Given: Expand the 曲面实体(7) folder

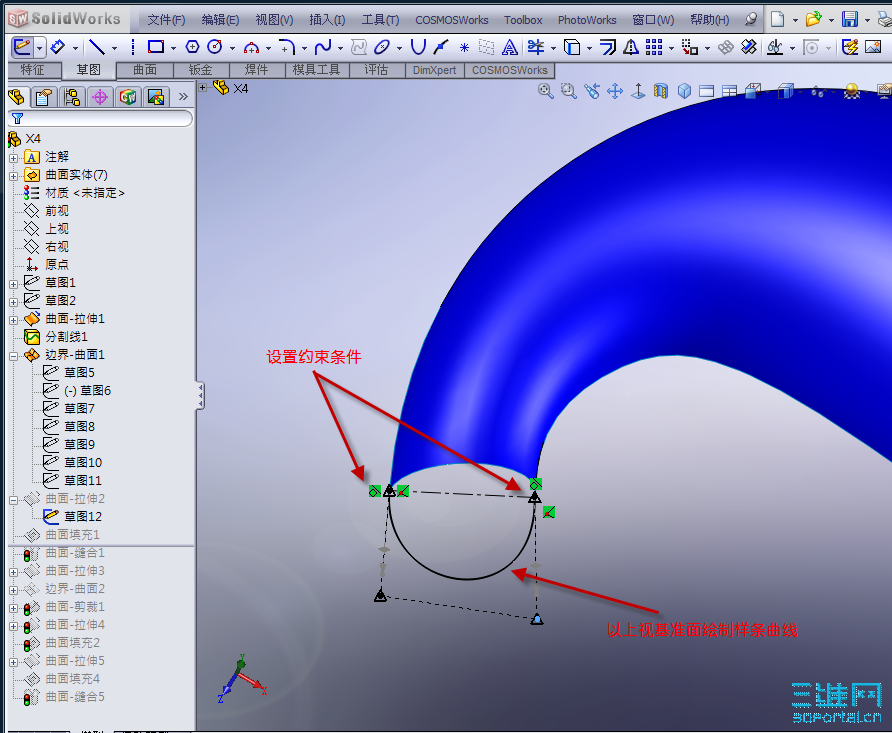Looking at the screenshot, I should [14, 176].
